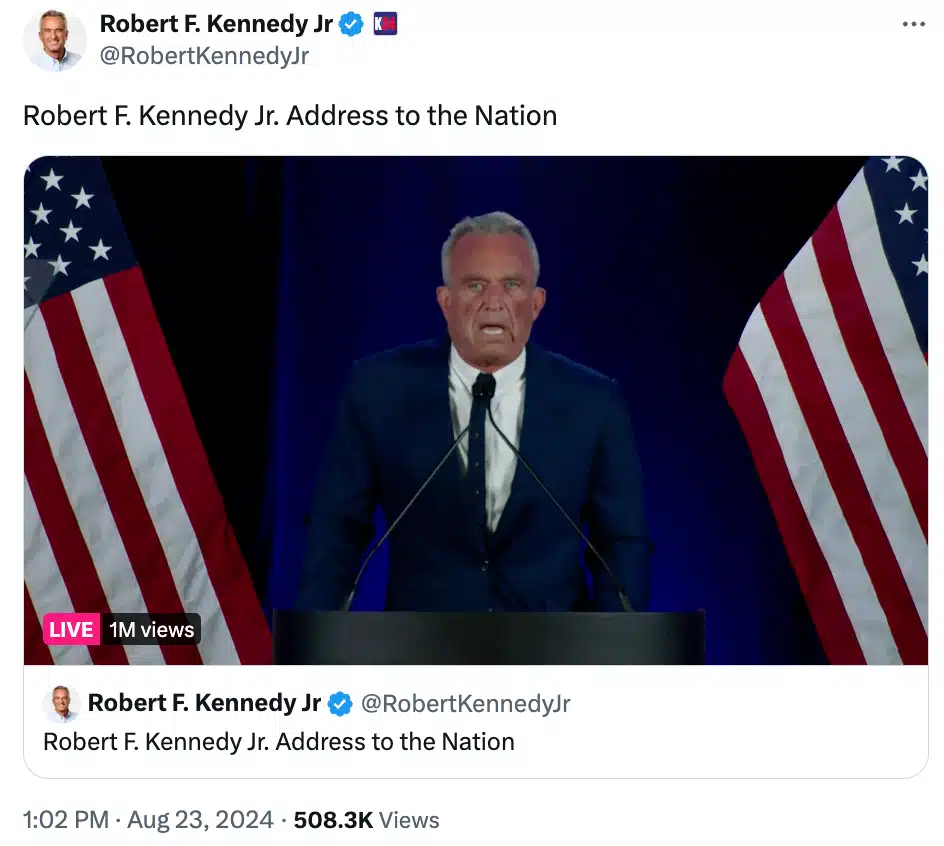This screenshot has width=944, height=846.
Task: Click the verified badge in the quoted post
Action: tap(340, 703)
